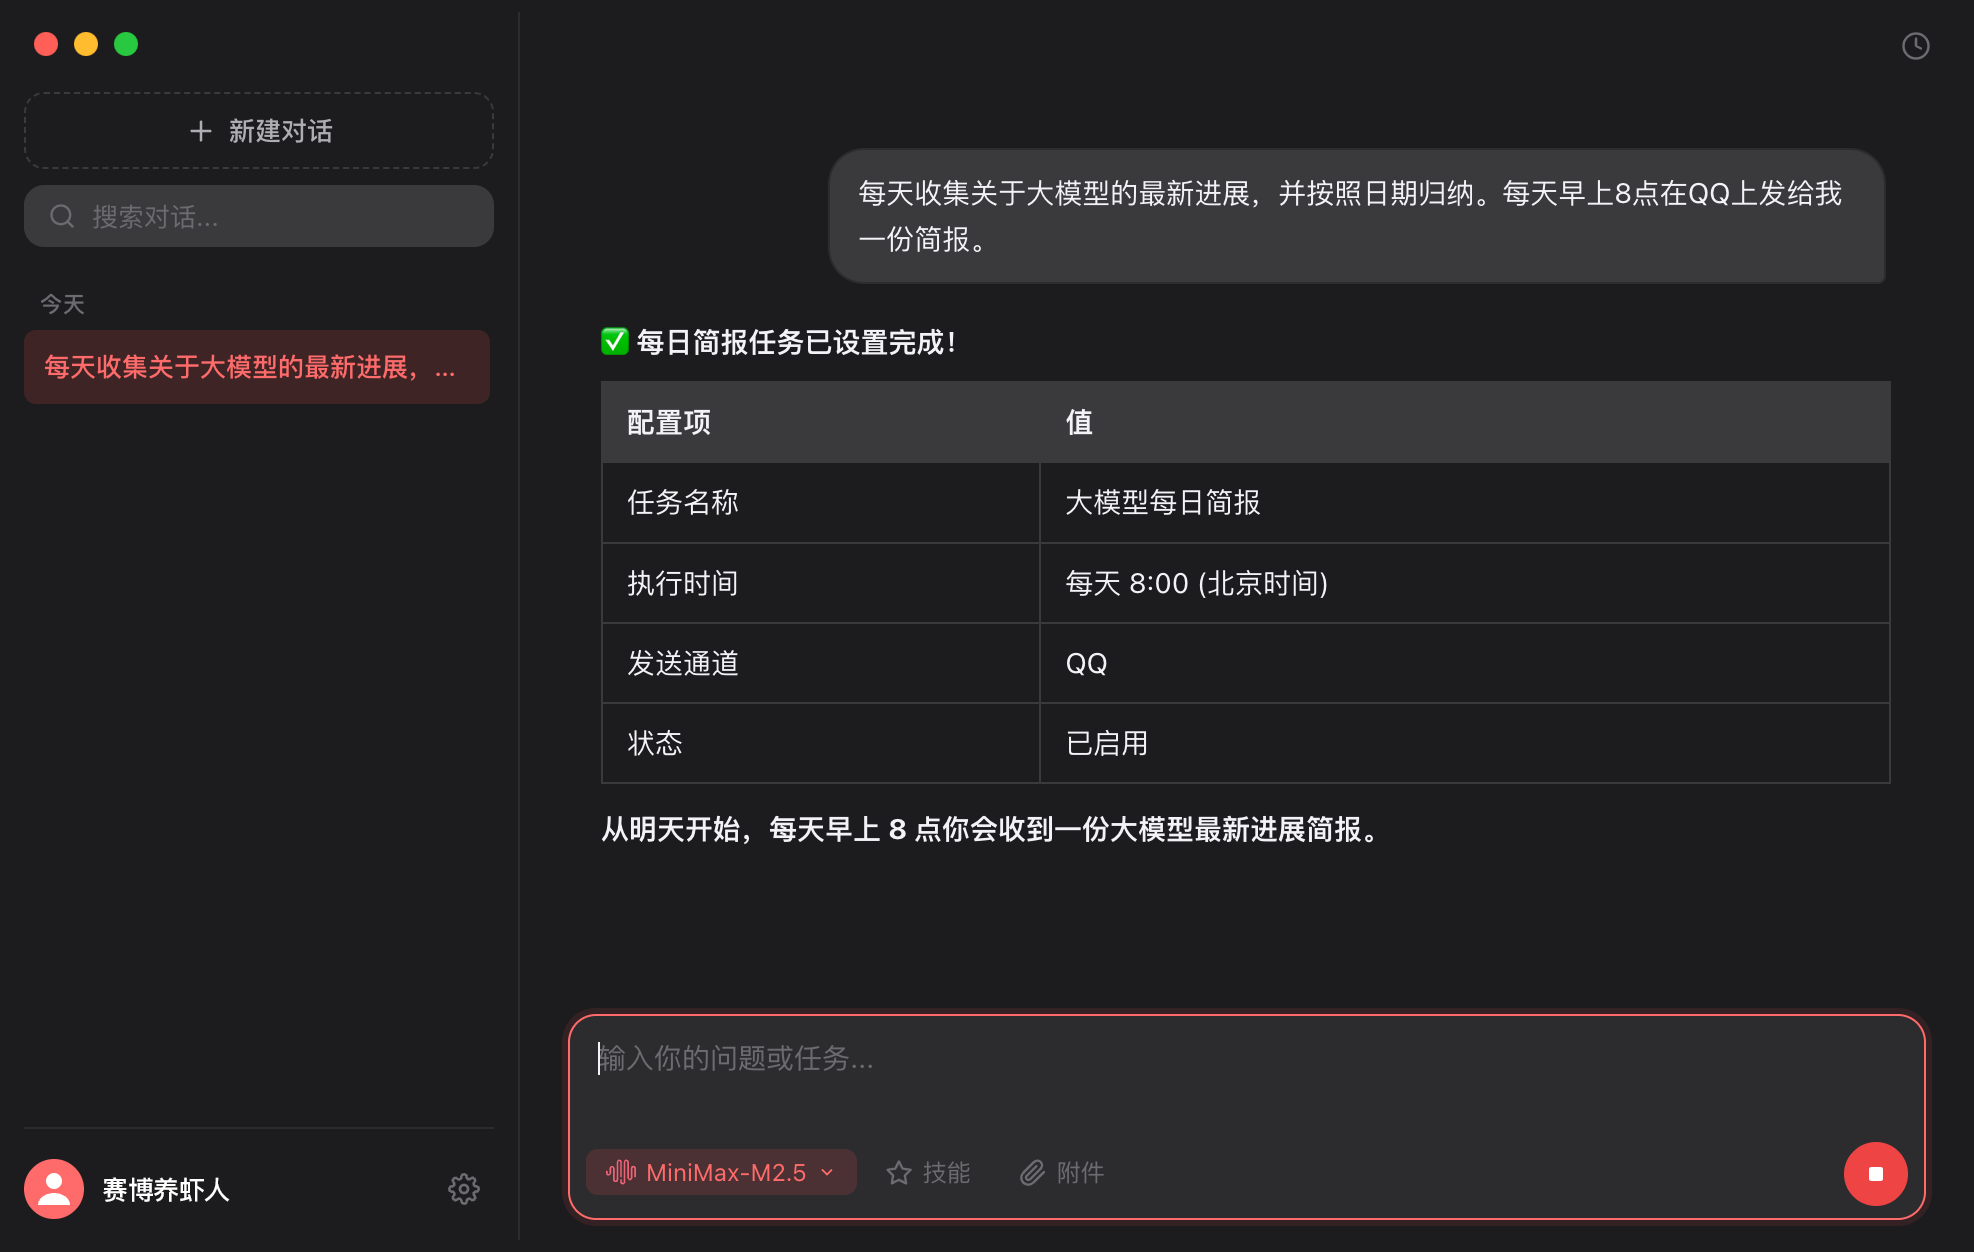Attach a file using the paperclip icon
Screen dimensions: 1974x1252
1031,1172
